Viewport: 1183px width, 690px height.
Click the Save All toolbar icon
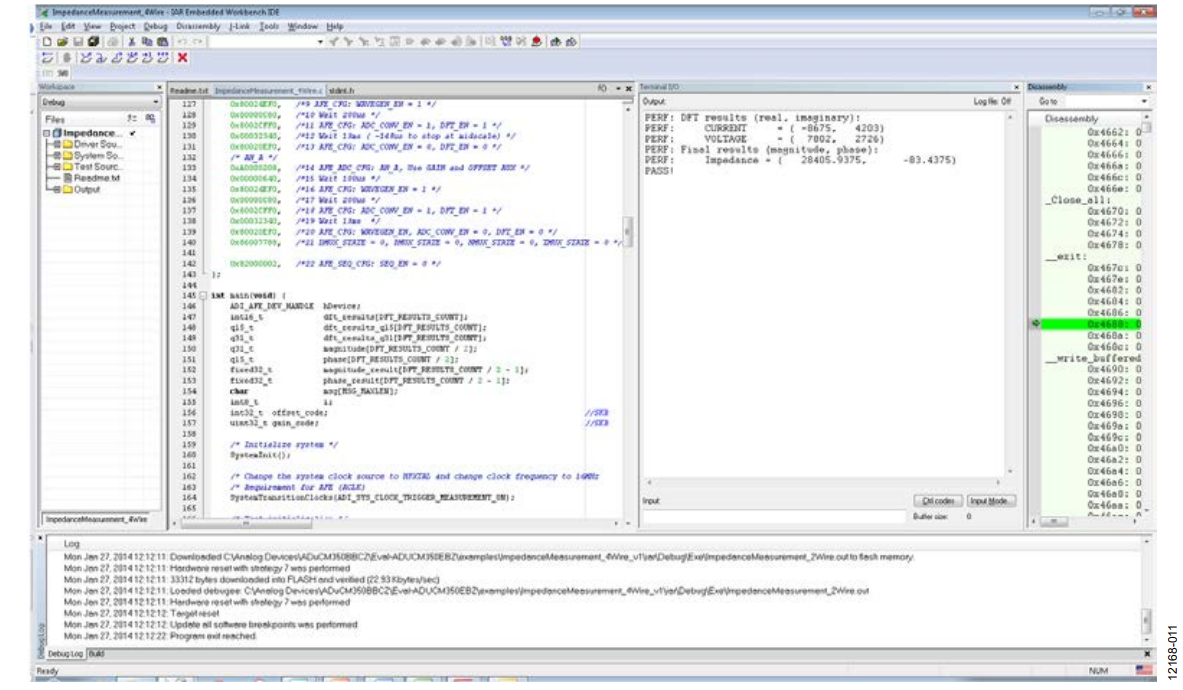pos(93,42)
